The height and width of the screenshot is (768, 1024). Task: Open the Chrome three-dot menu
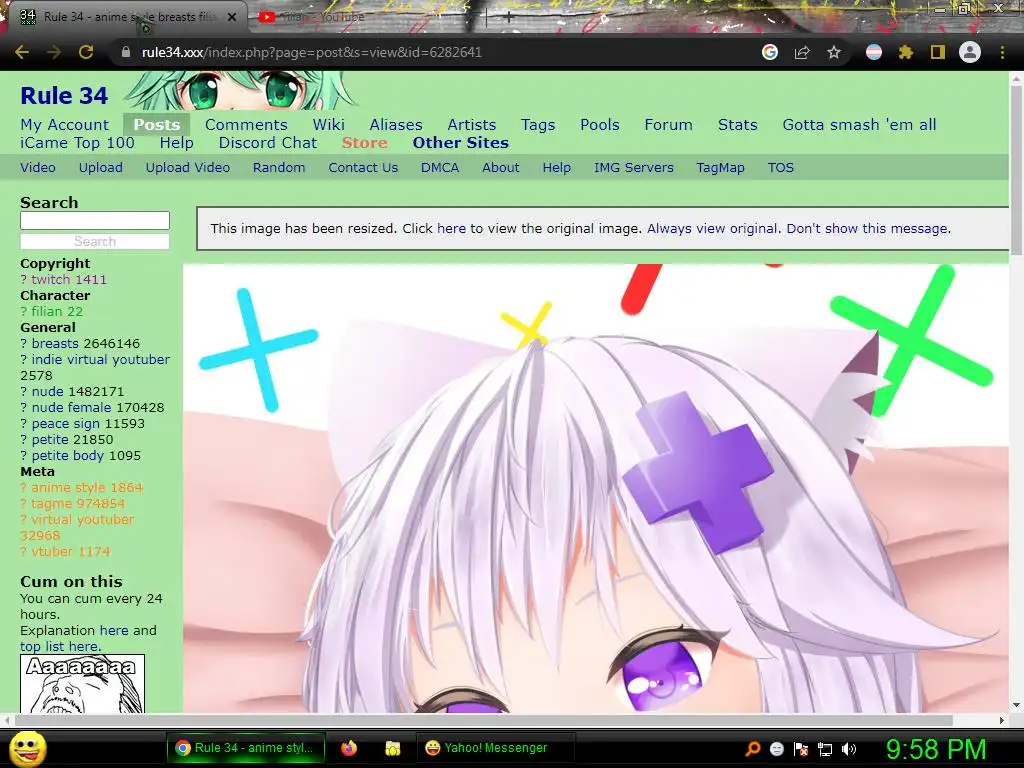coord(1002,52)
